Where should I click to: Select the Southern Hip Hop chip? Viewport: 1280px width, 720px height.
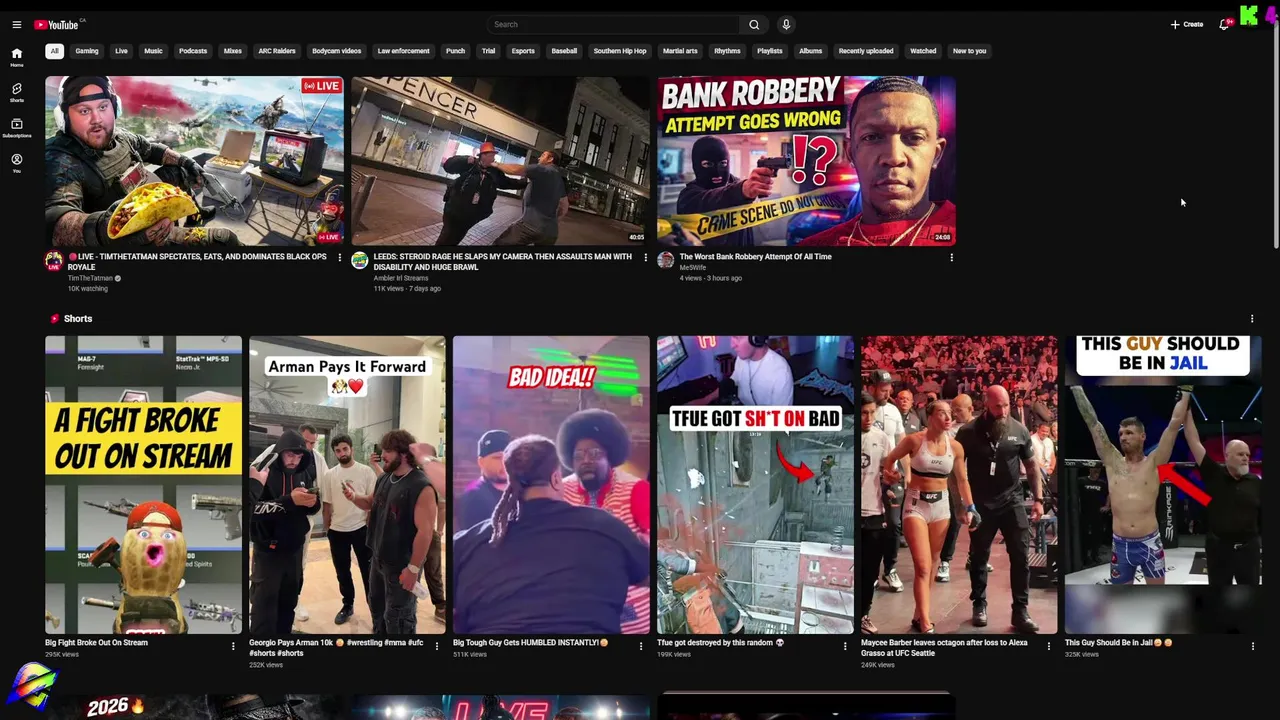tap(620, 51)
